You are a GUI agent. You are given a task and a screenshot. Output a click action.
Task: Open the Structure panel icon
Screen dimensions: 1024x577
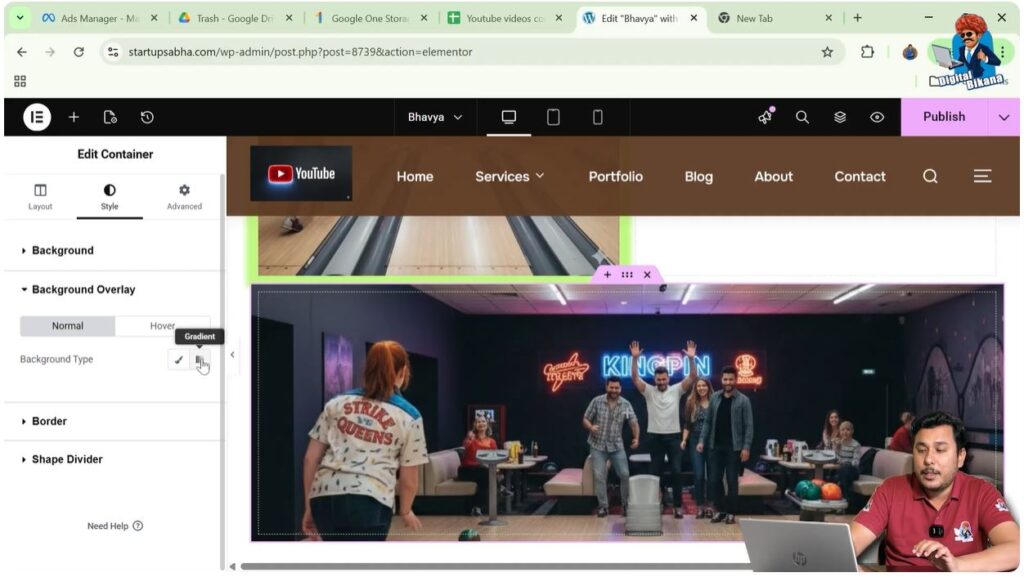(839, 117)
